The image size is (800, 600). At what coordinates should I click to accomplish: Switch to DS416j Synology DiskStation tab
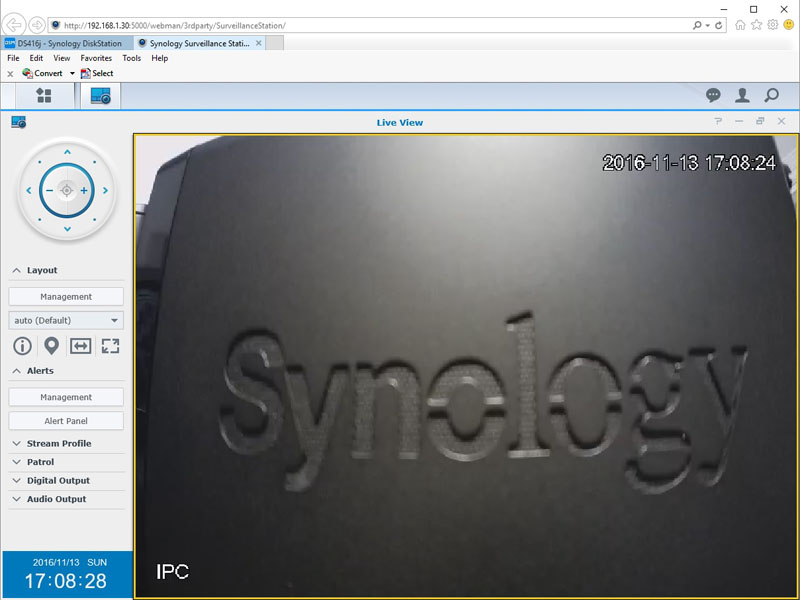[67, 43]
